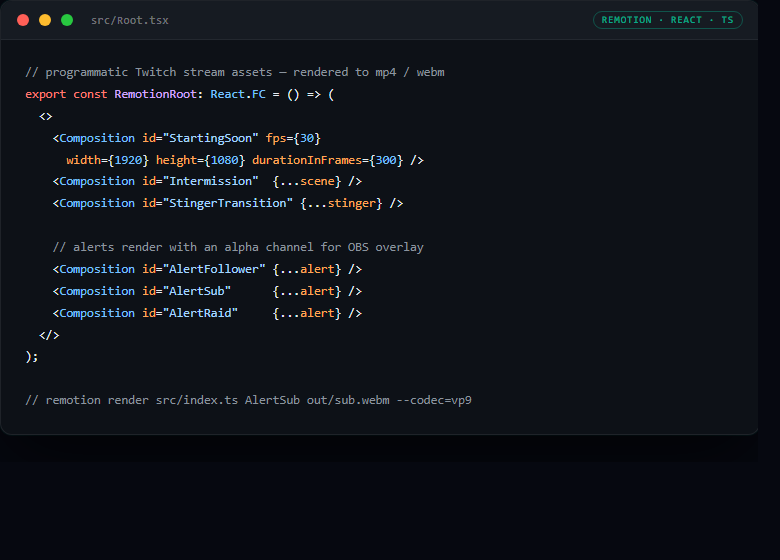Click the {...stinger} spread
Screen dimensions: 780x560
point(341,203)
